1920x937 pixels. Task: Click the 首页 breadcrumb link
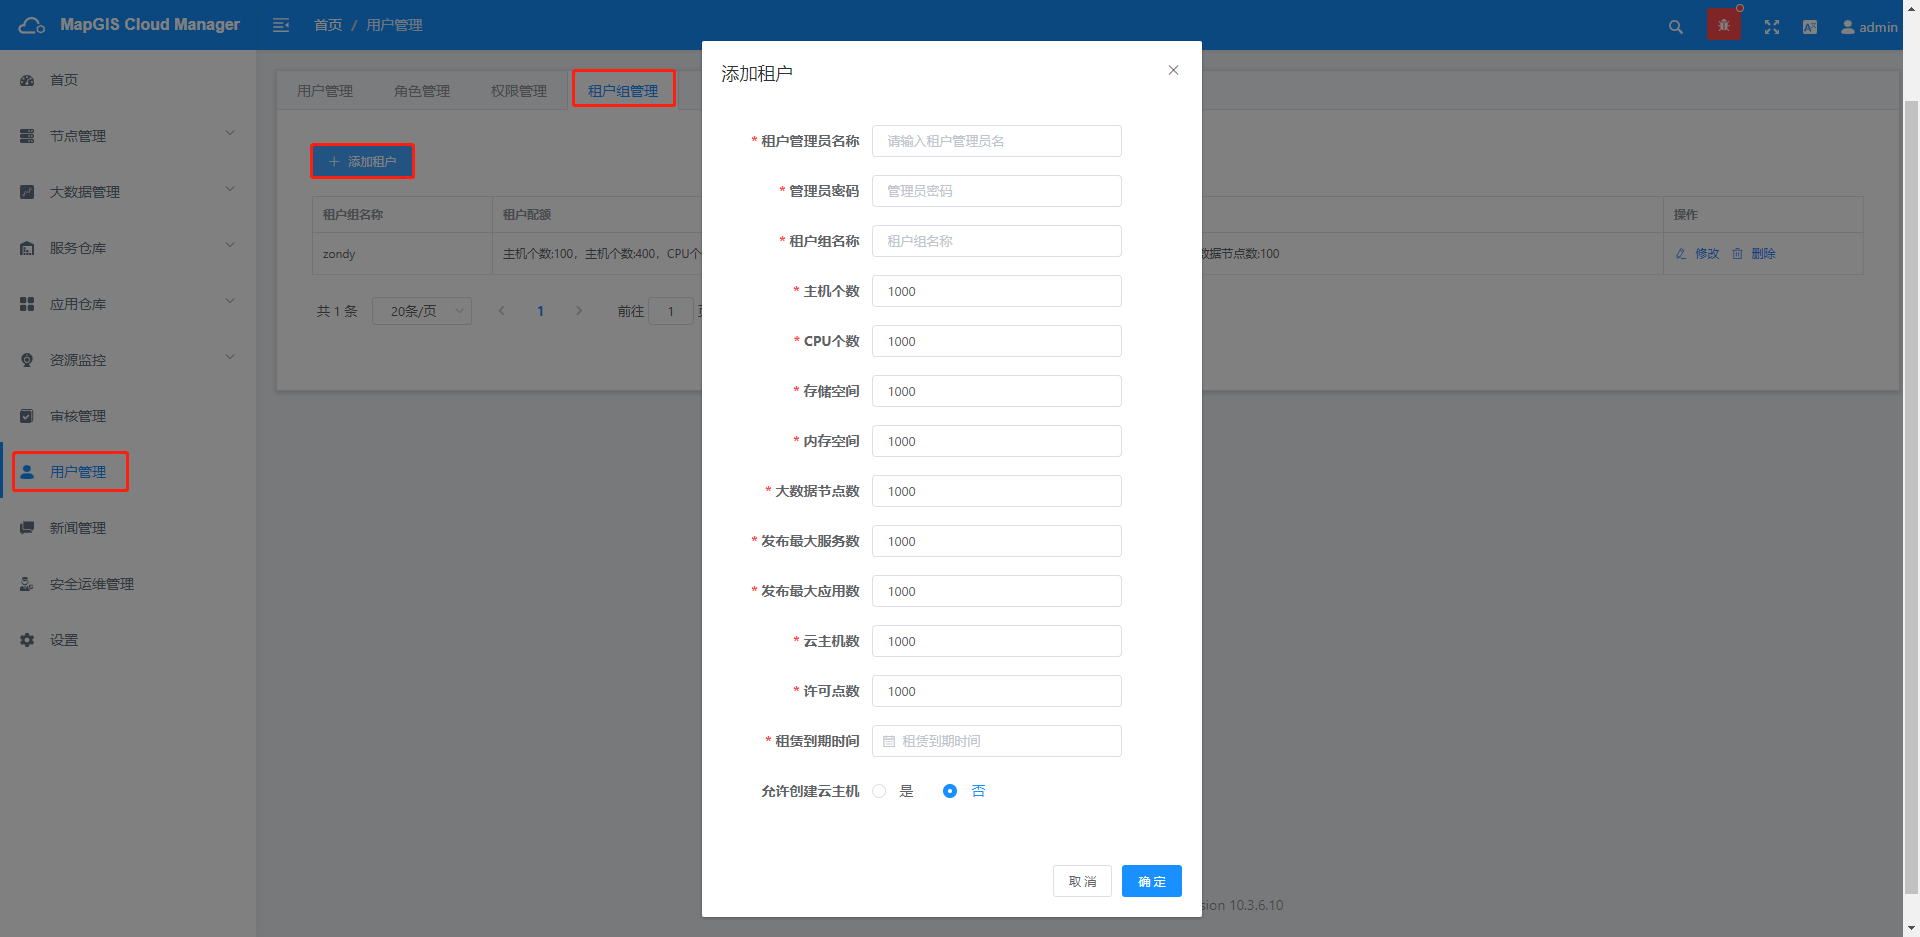pos(328,25)
